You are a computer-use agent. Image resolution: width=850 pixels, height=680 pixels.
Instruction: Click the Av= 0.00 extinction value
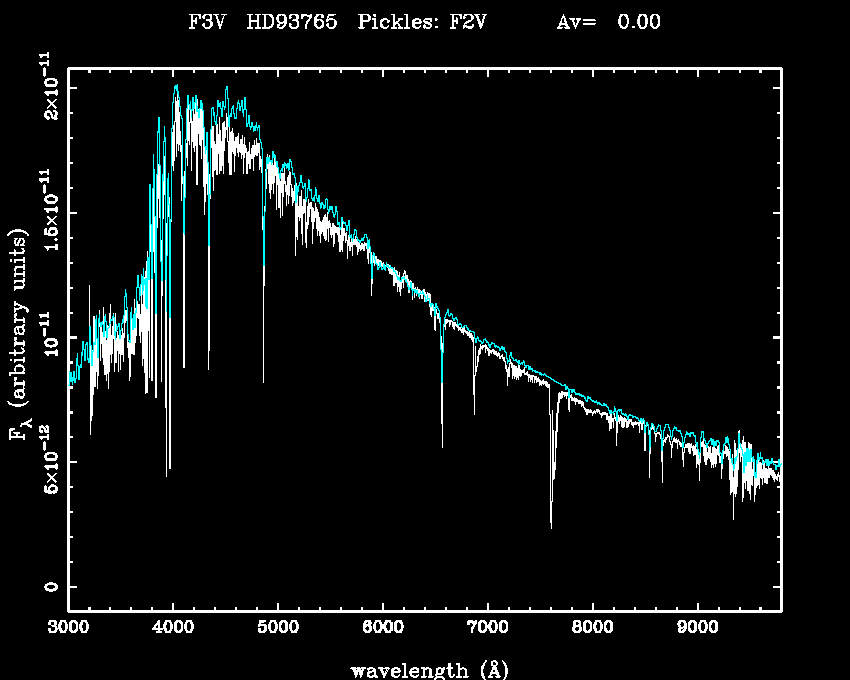pos(607,22)
